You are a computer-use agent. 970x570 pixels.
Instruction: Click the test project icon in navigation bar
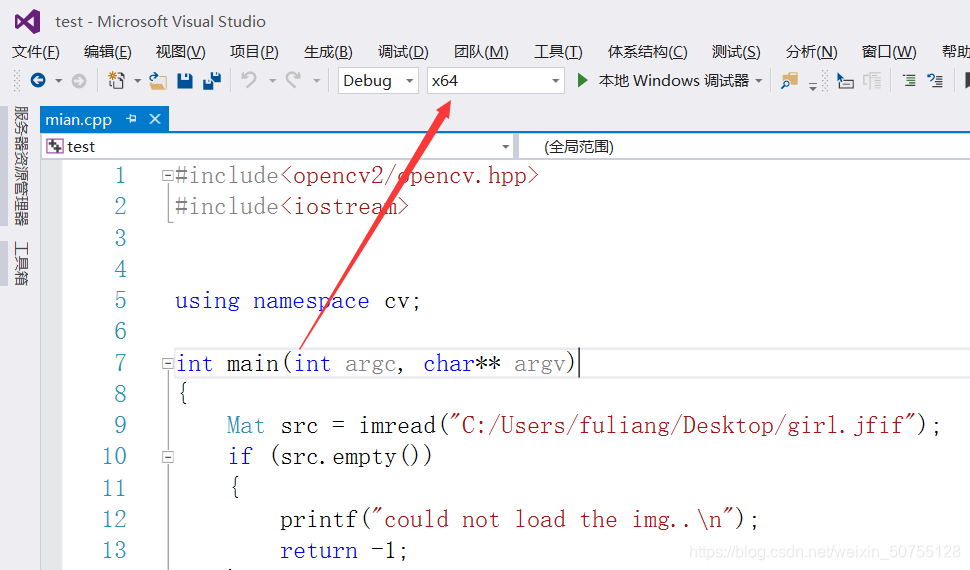[x=55, y=146]
